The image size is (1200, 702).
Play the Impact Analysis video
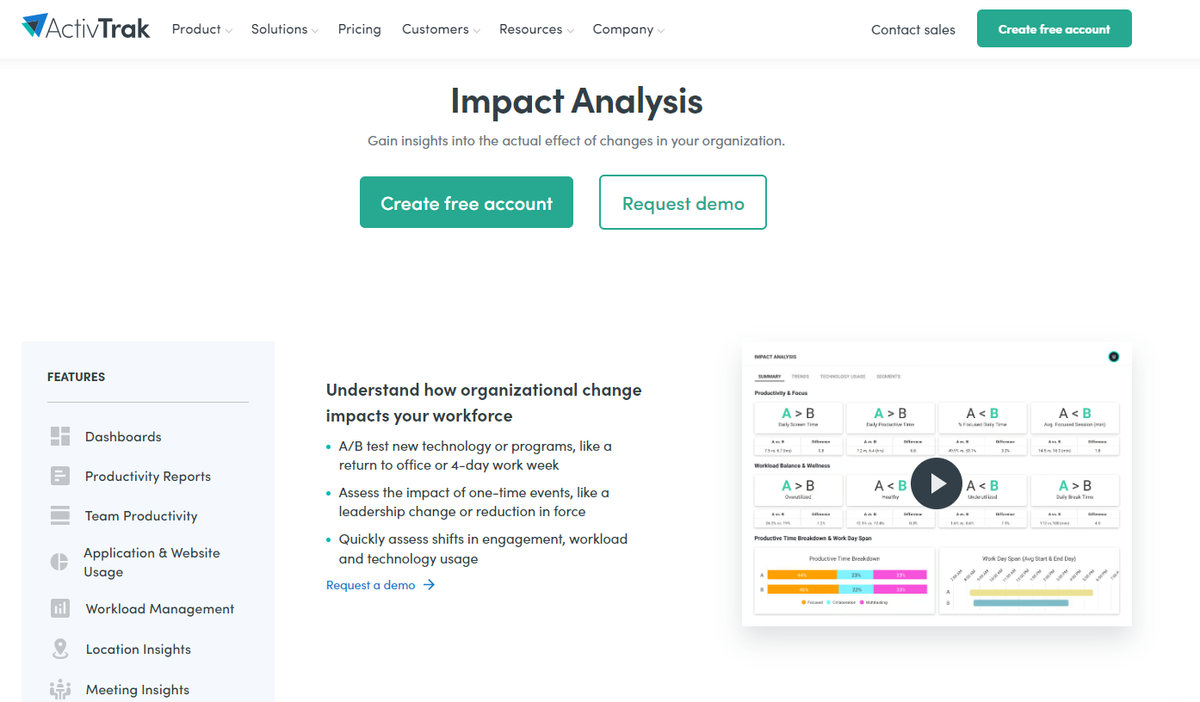pyautogui.click(x=936, y=484)
